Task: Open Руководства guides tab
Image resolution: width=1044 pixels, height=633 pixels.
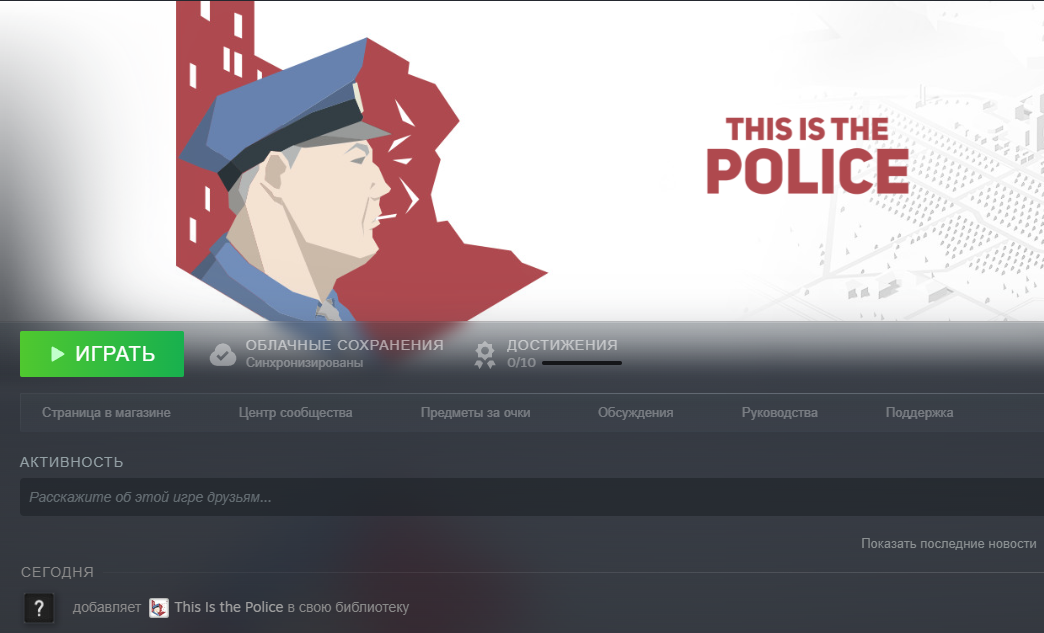Action: coord(780,413)
